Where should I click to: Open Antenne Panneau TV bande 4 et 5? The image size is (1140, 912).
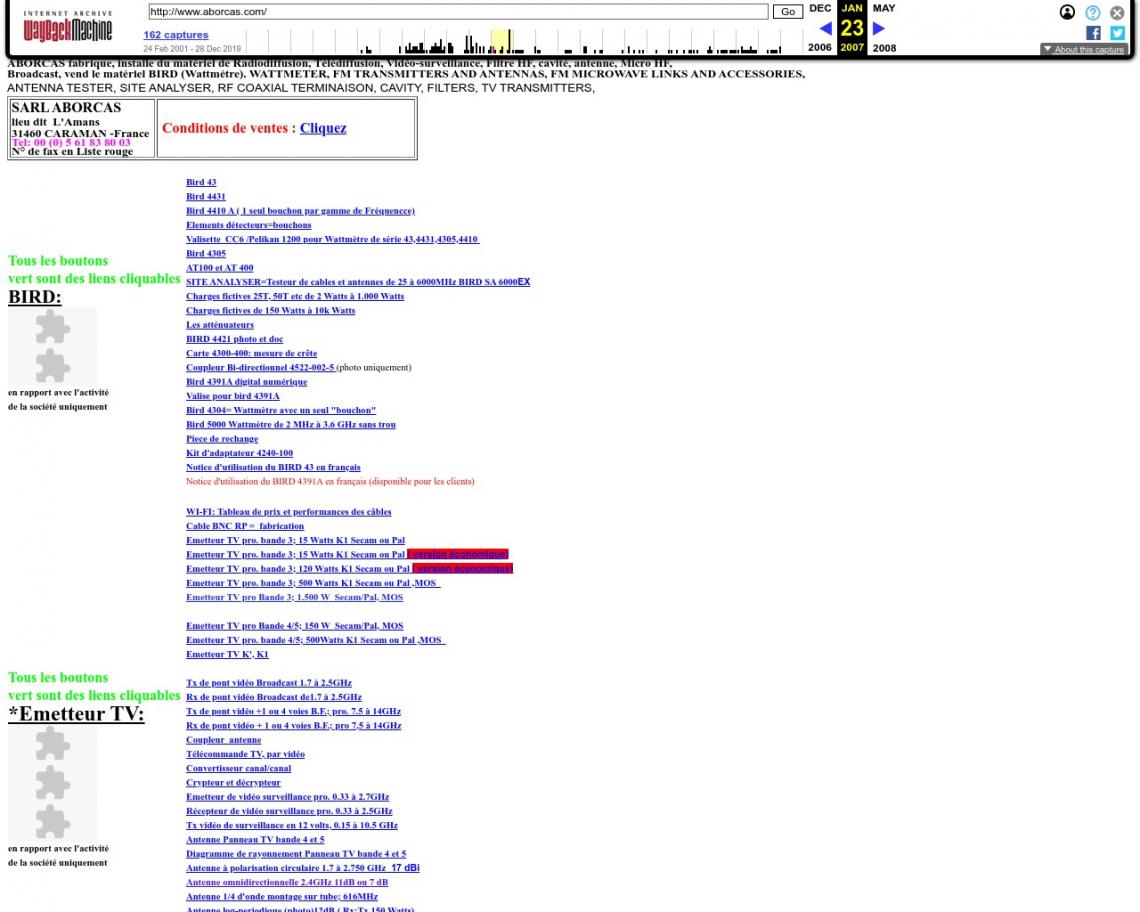point(255,840)
